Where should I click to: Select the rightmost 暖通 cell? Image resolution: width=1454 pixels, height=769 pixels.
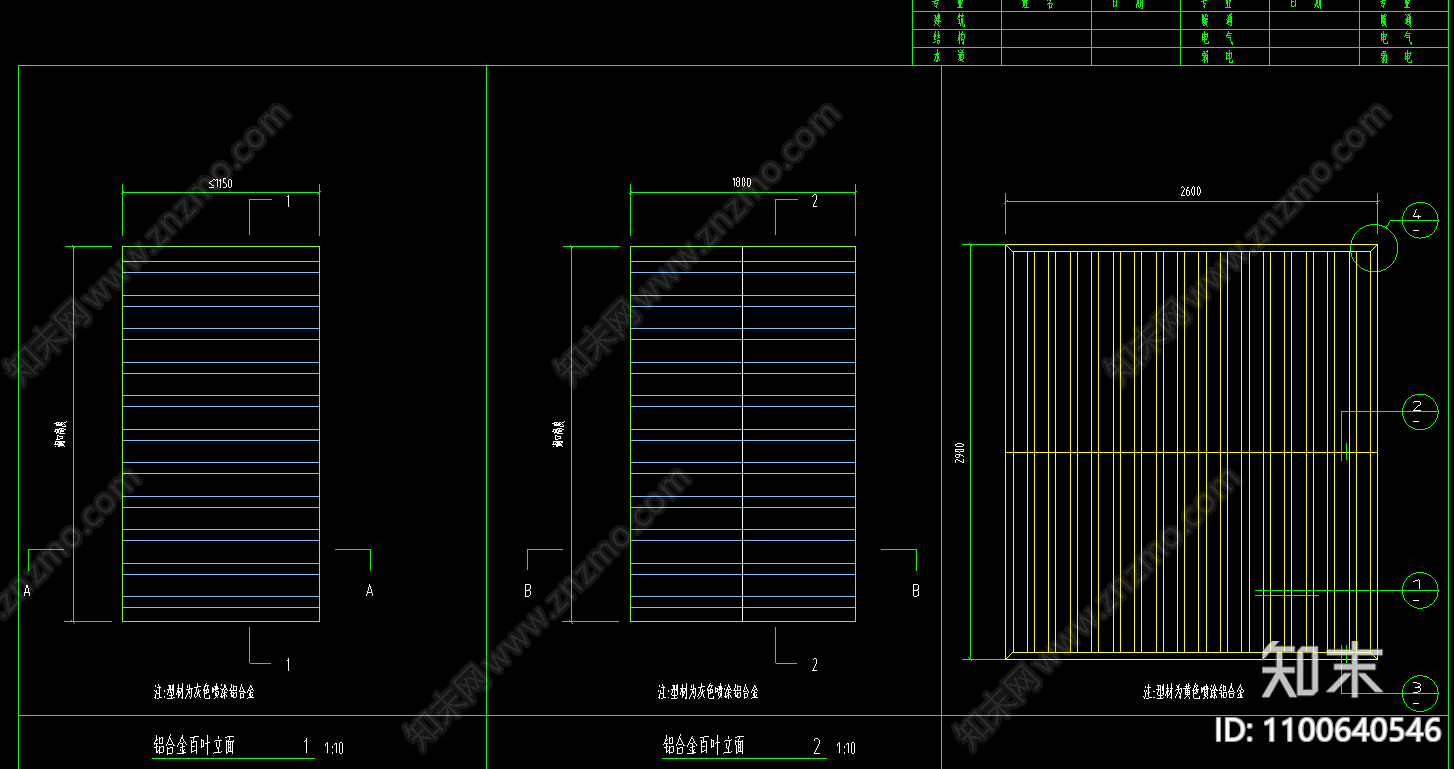point(1405,20)
